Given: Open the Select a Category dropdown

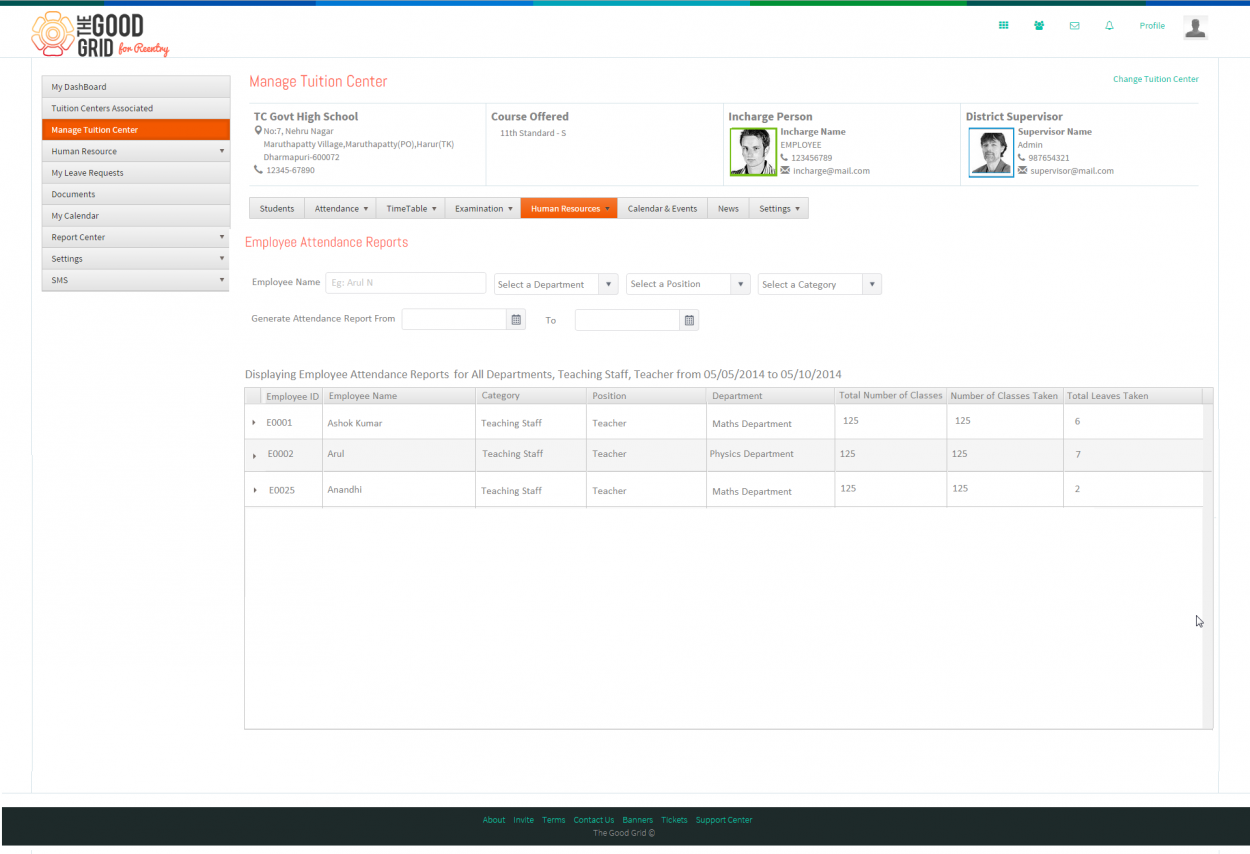Looking at the screenshot, I should click(820, 285).
